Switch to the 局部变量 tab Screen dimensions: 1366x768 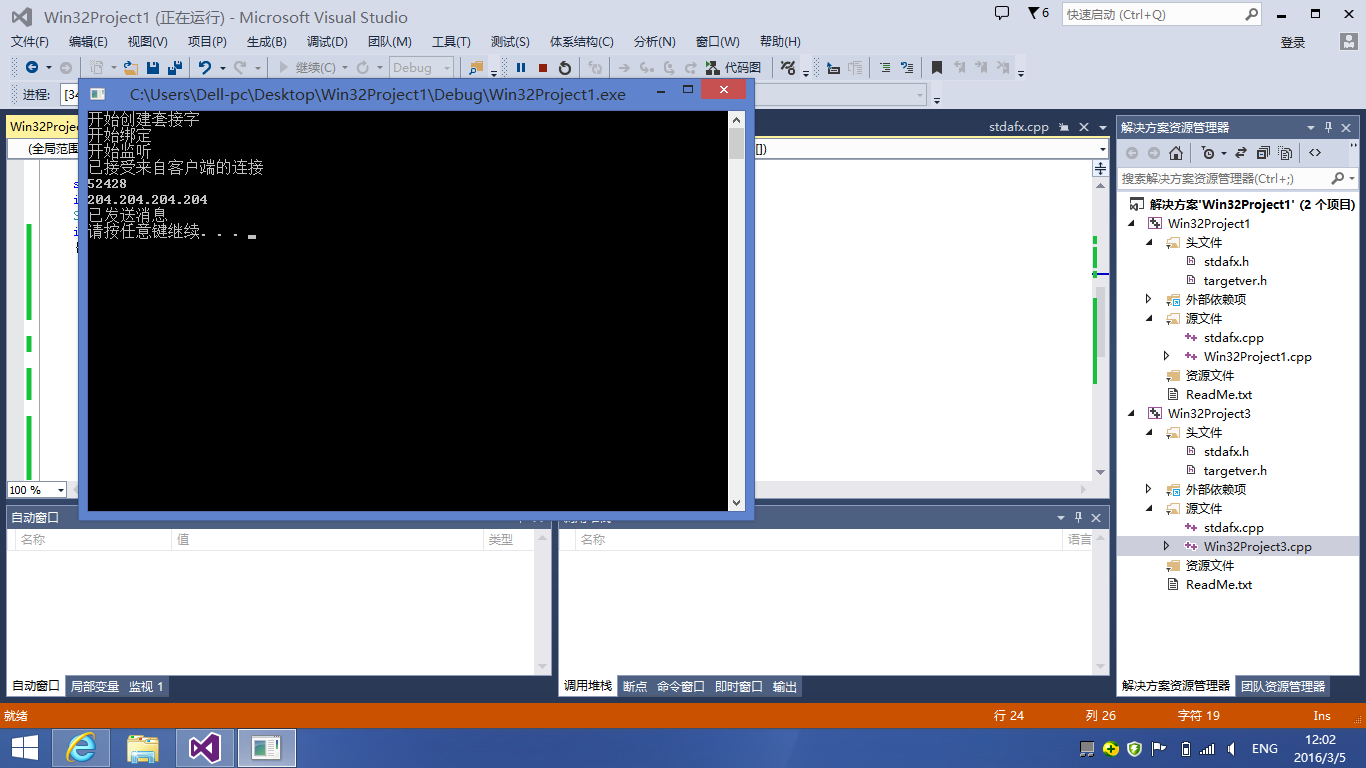click(x=95, y=686)
